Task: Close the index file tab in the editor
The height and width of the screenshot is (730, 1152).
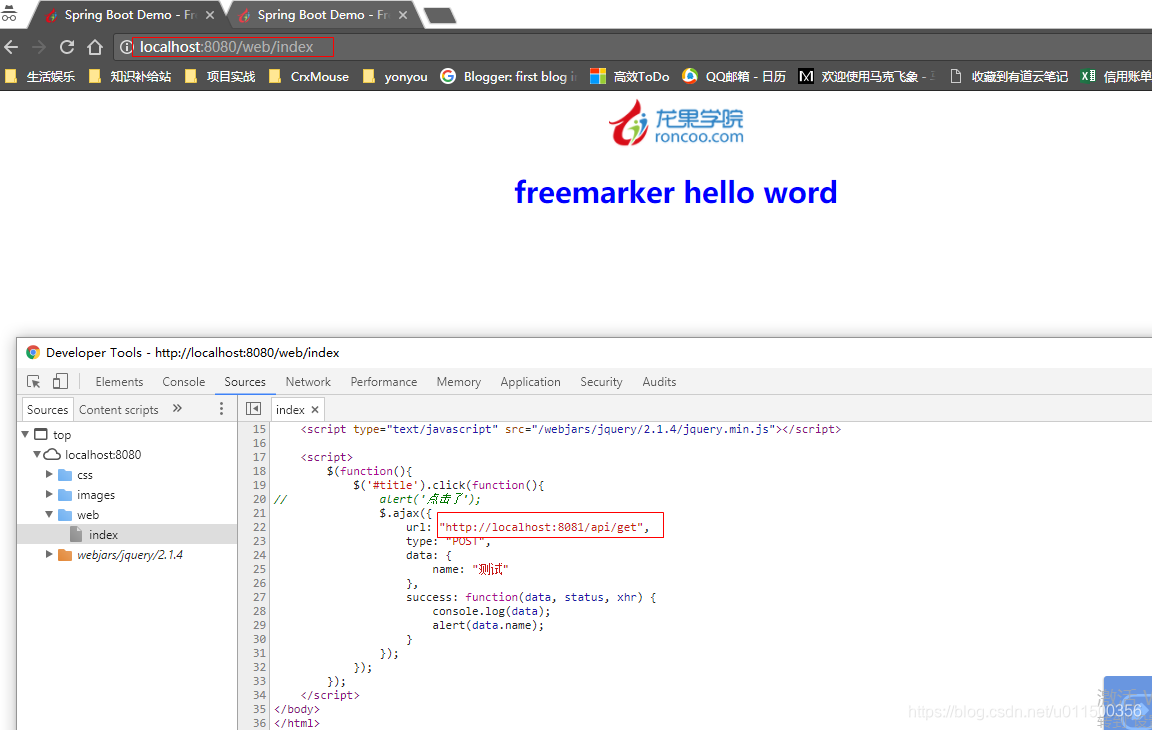Action: [315, 410]
